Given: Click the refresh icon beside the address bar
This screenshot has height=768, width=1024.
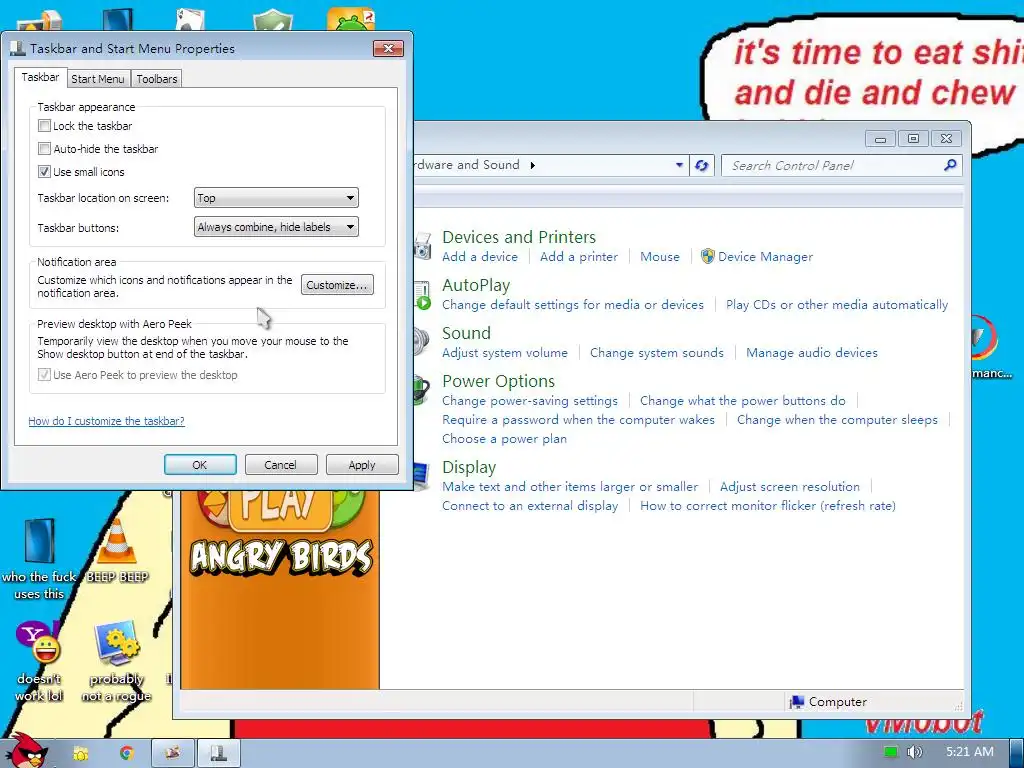Looking at the screenshot, I should click(x=701, y=165).
